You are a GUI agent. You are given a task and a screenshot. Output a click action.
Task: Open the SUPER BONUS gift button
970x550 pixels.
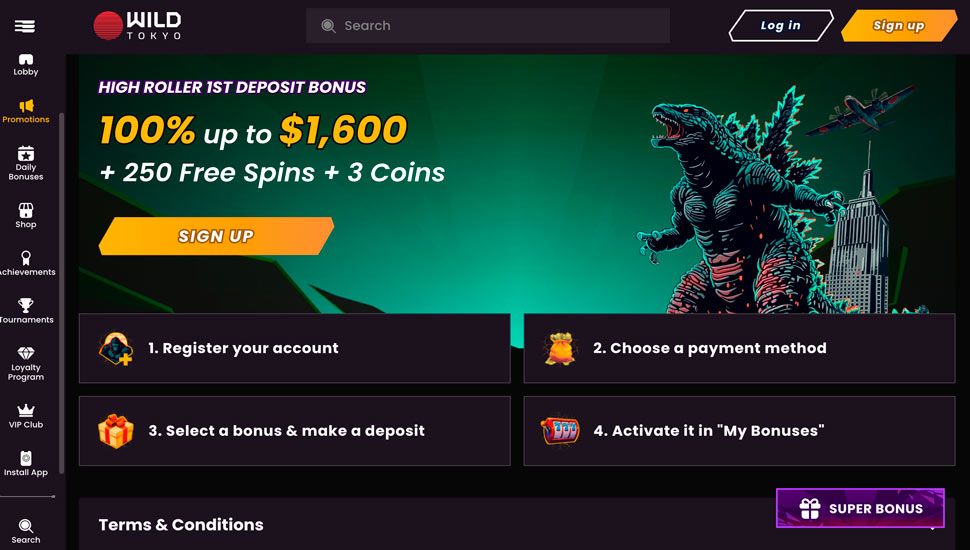860,508
